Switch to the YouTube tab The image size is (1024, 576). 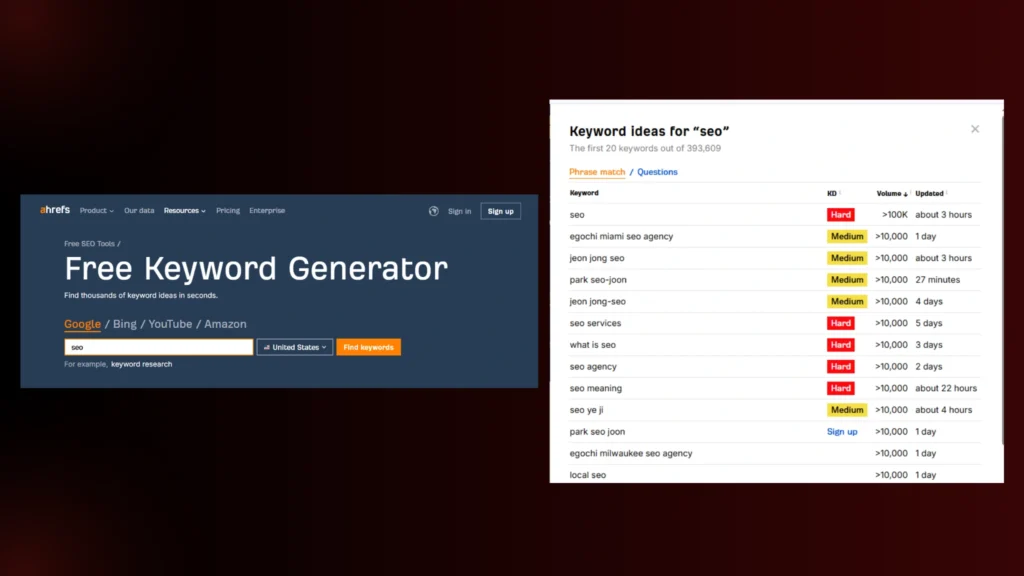point(170,324)
